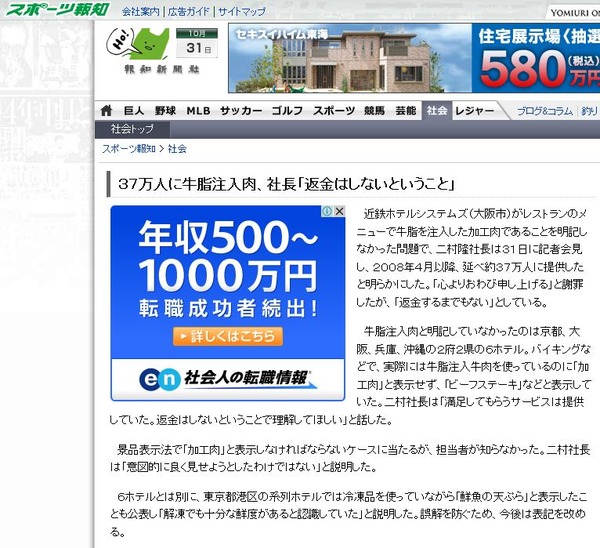Click the スポーツ報知 header logo
This screenshot has height=548, width=600.
click(x=58, y=10)
